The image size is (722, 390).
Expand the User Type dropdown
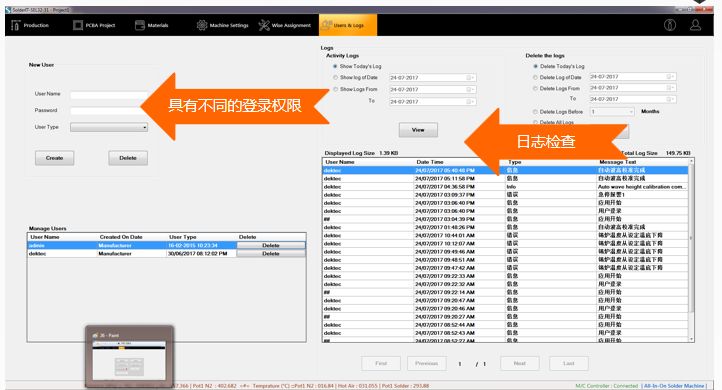click(109, 127)
